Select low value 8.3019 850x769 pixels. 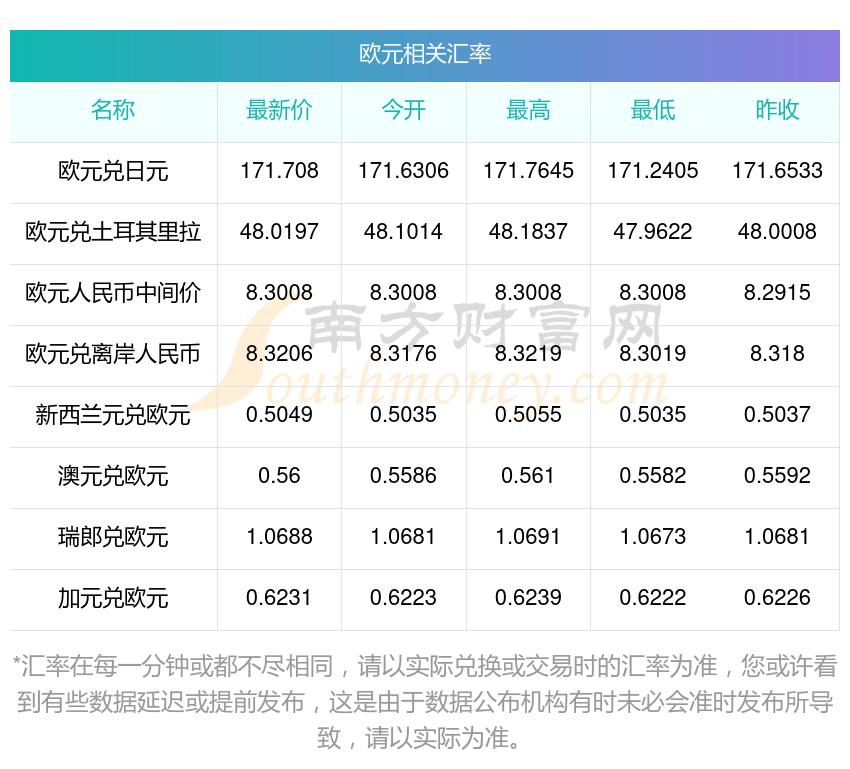653,354
